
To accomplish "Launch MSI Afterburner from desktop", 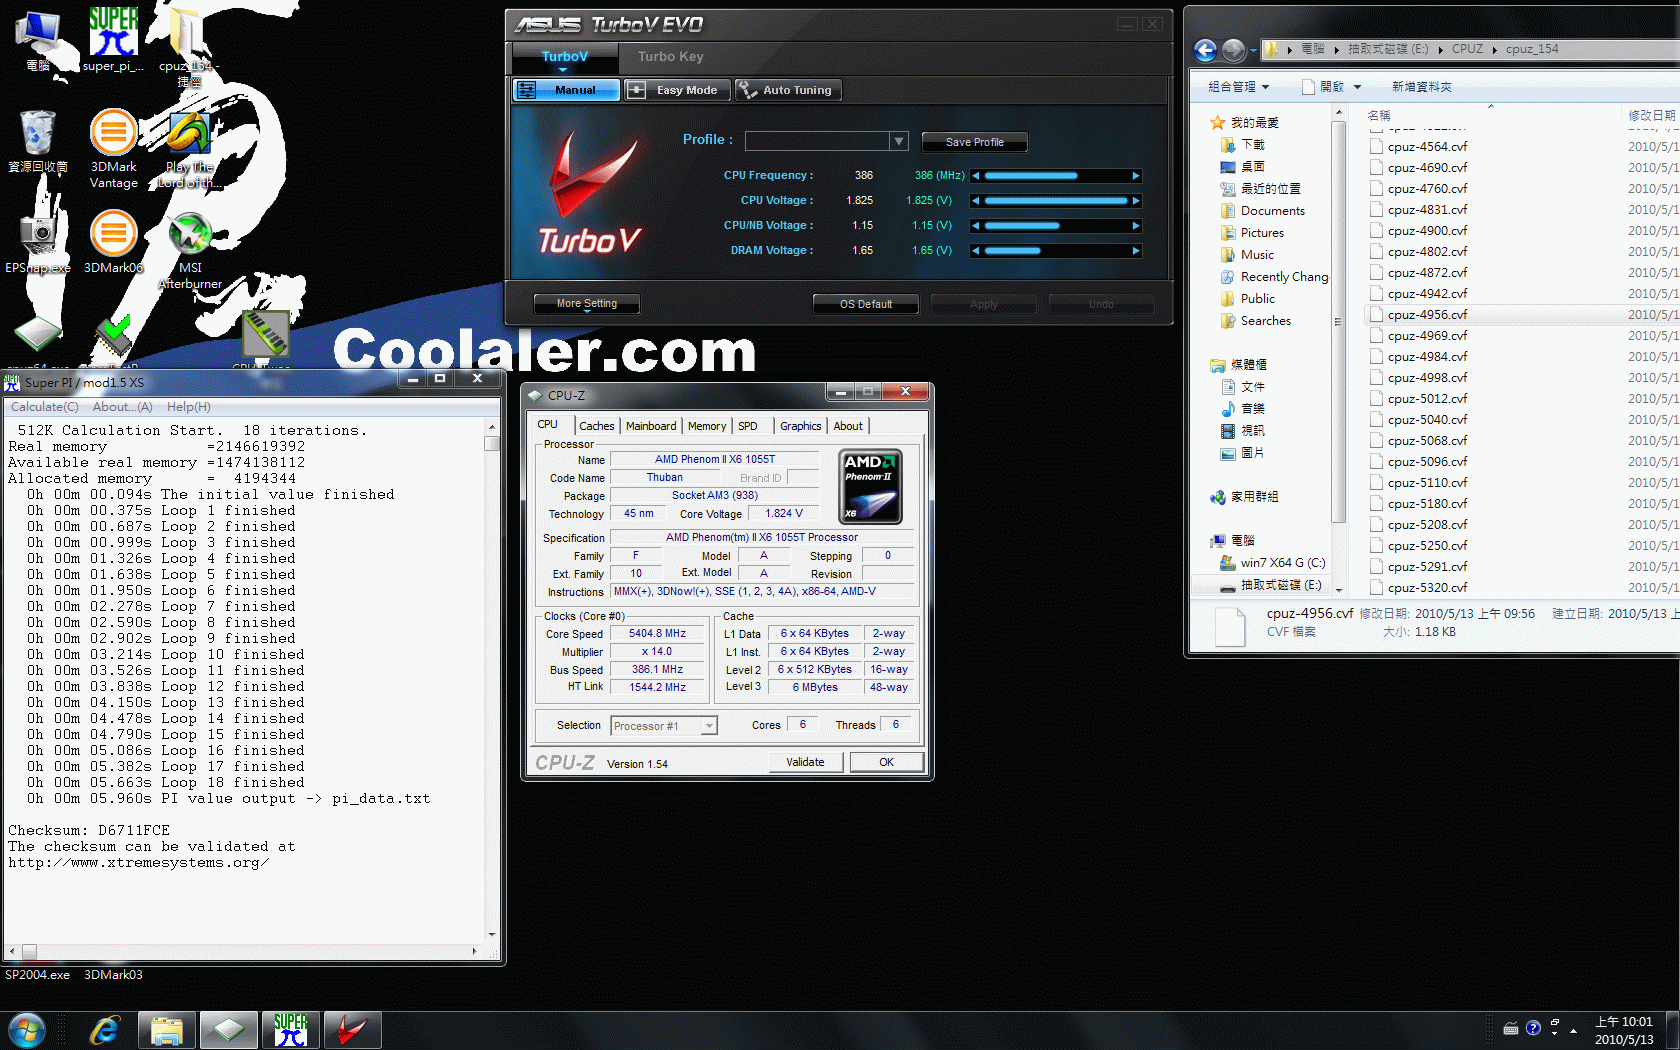I will pyautogui.click(x=190, y=250).
